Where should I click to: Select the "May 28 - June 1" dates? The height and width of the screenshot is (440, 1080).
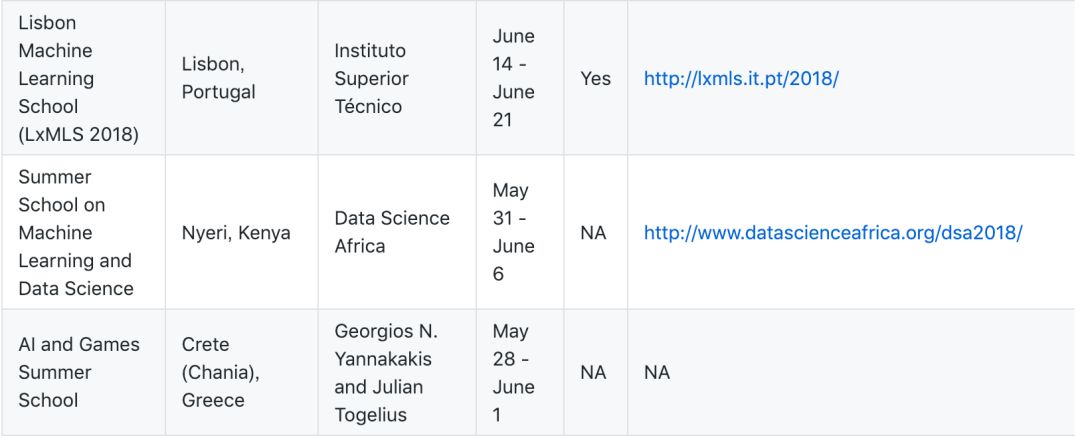coord(514,372)
